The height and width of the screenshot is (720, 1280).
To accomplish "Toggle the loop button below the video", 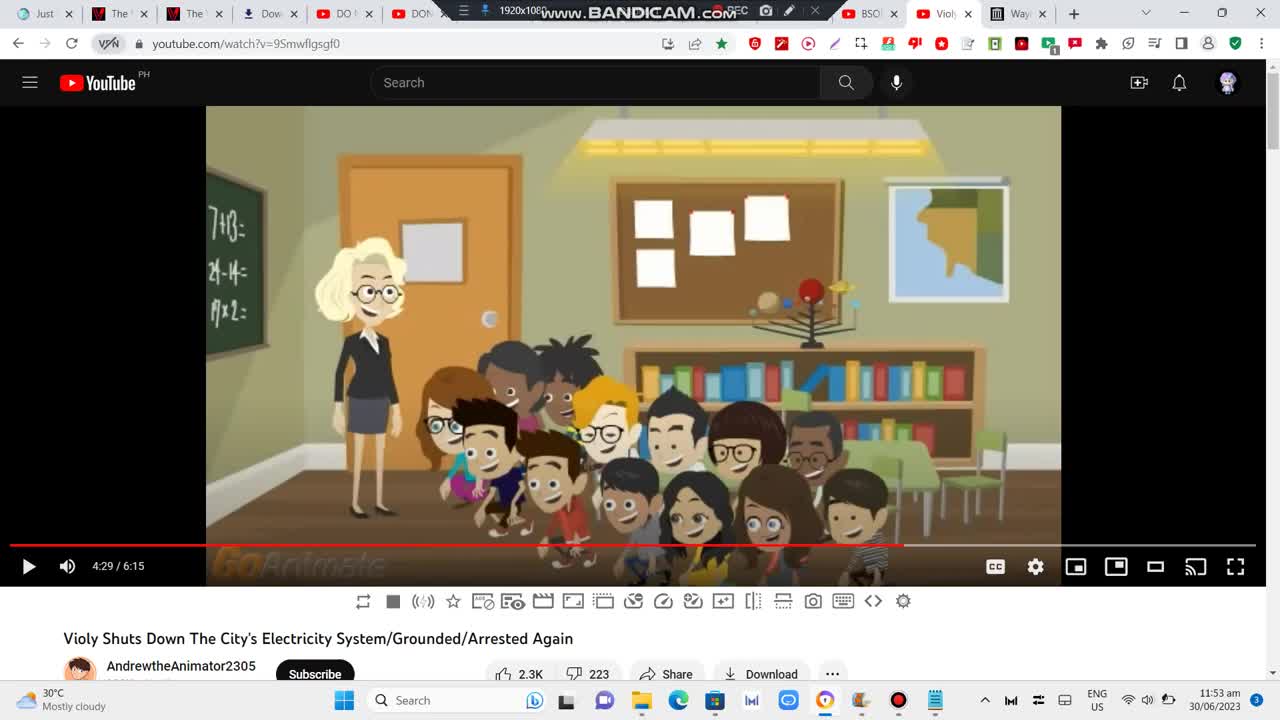I will point(363,601).
